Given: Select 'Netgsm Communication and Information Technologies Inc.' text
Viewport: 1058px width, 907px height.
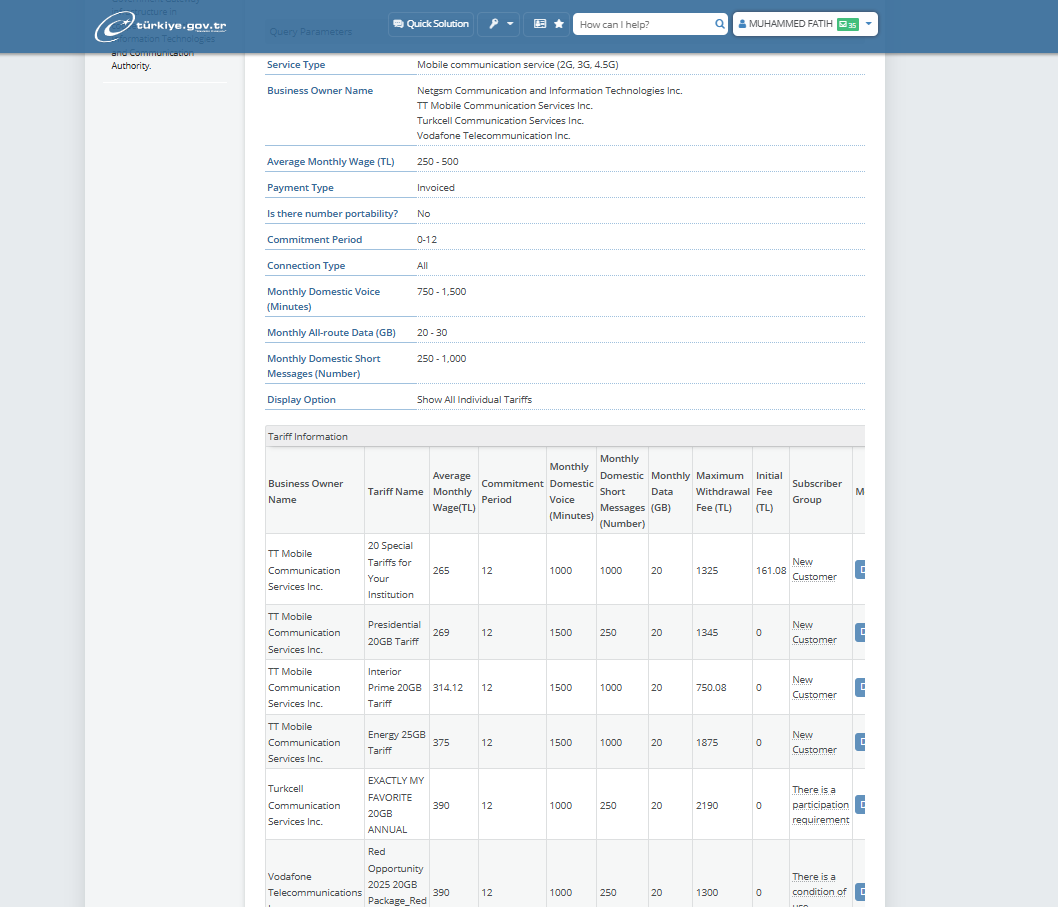Looking at the screenshot, I should click(550, 90).
